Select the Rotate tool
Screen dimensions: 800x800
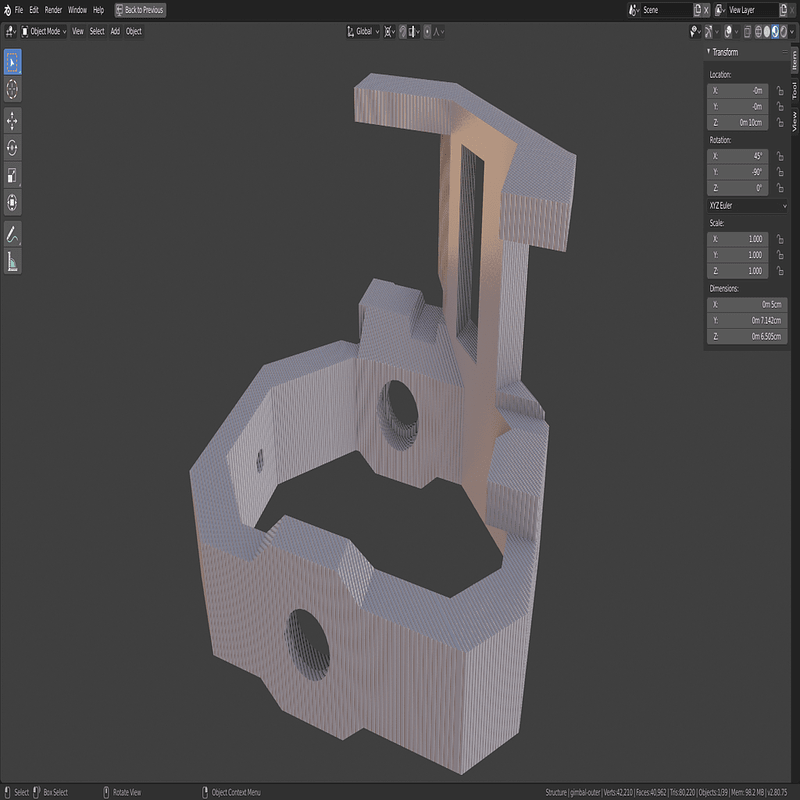(x=12, y=148)
